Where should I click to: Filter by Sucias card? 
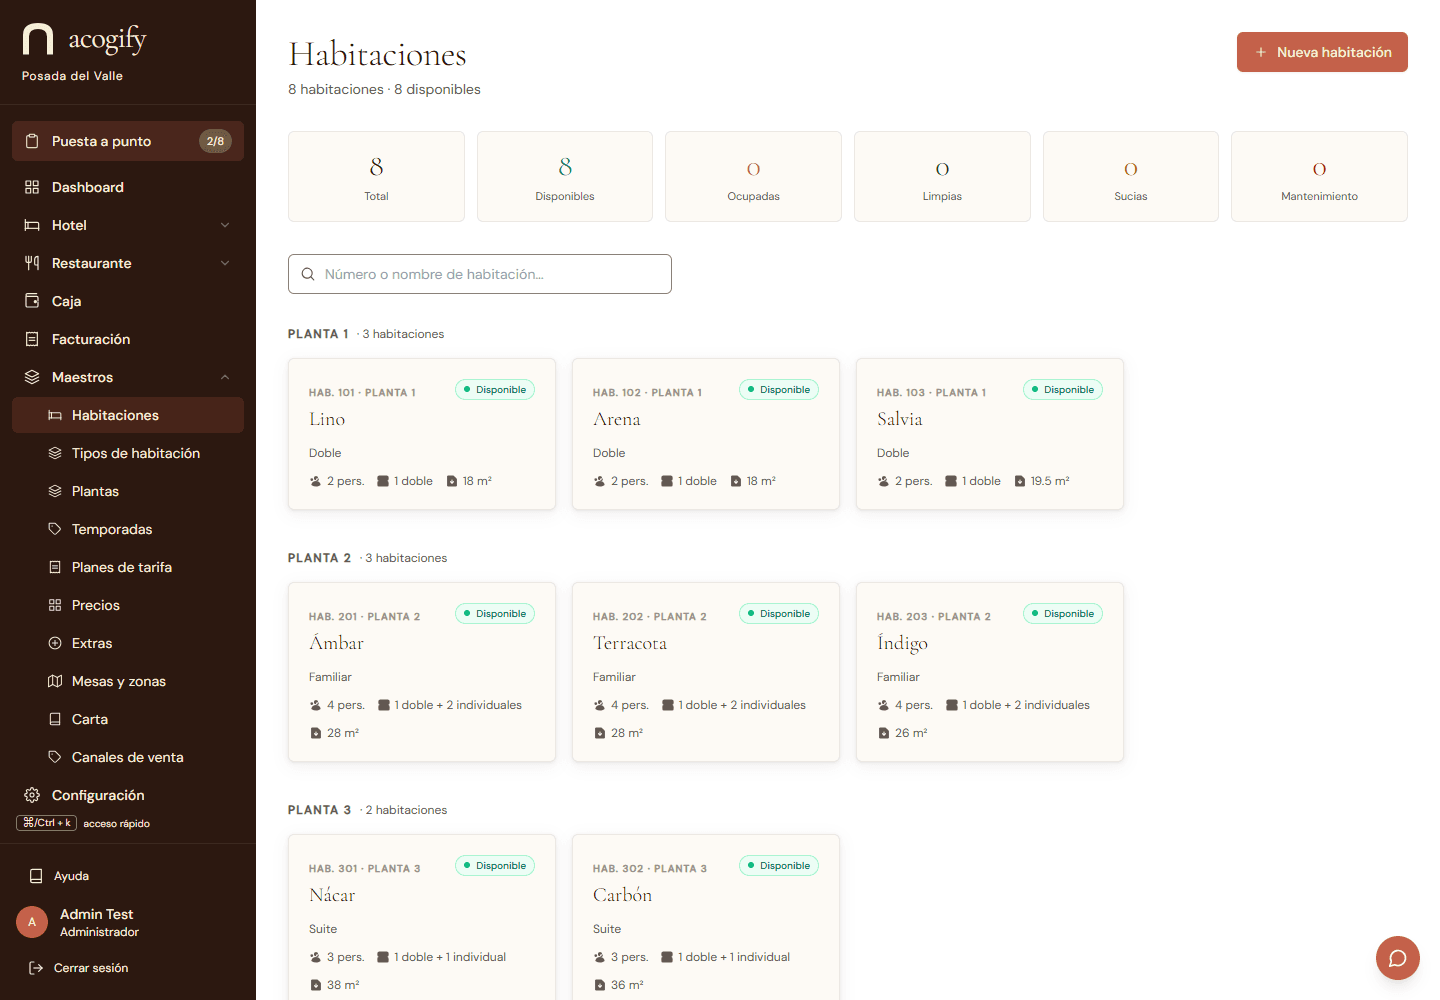point(1131,176)
